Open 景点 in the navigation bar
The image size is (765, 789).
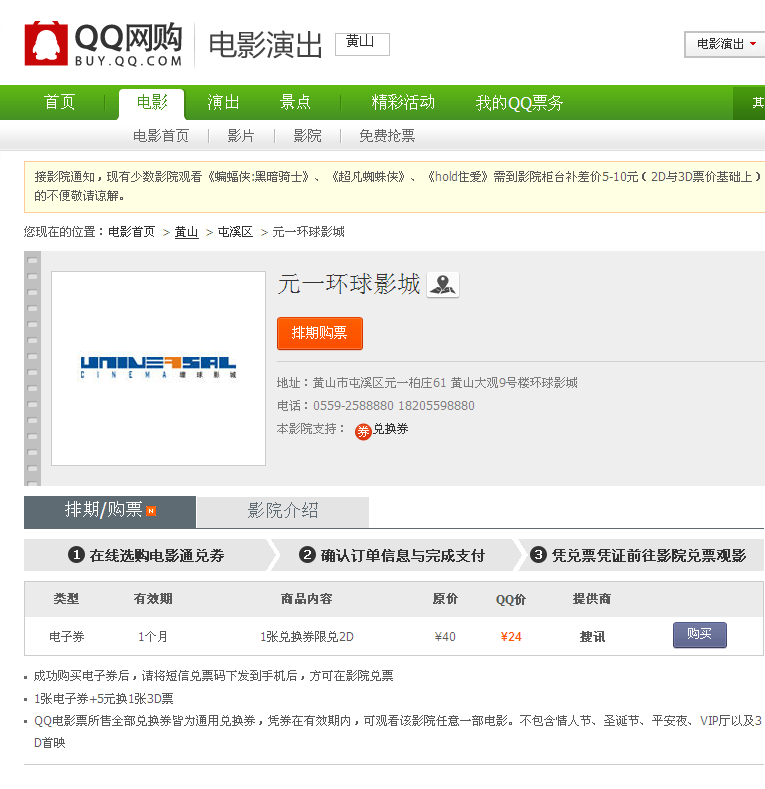tap(295, 102)
